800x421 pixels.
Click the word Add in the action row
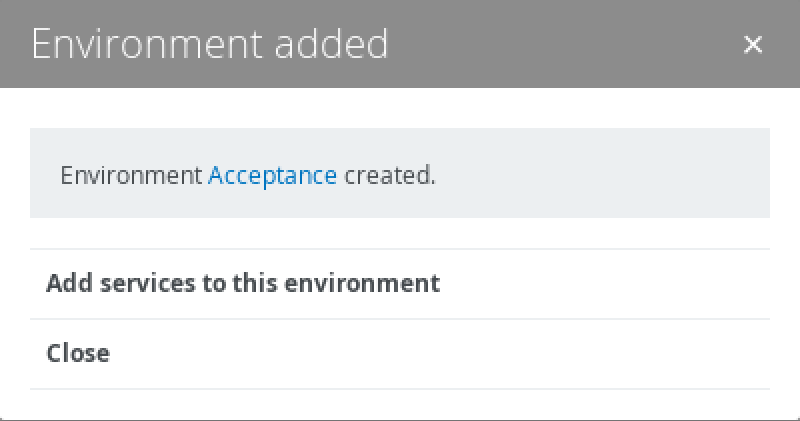(65, 284)
